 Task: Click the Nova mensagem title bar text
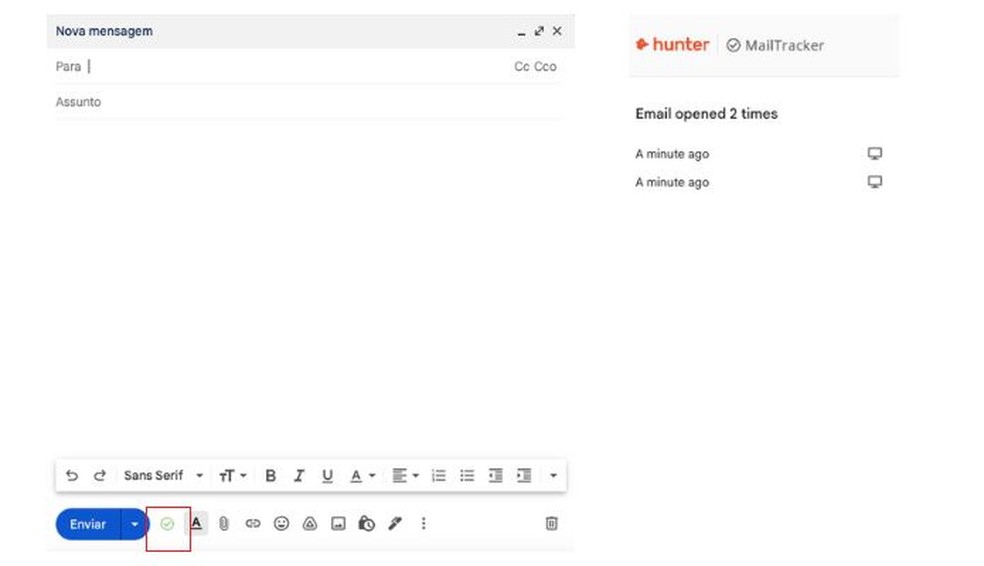pyautogui.click(x=104, y=31)
